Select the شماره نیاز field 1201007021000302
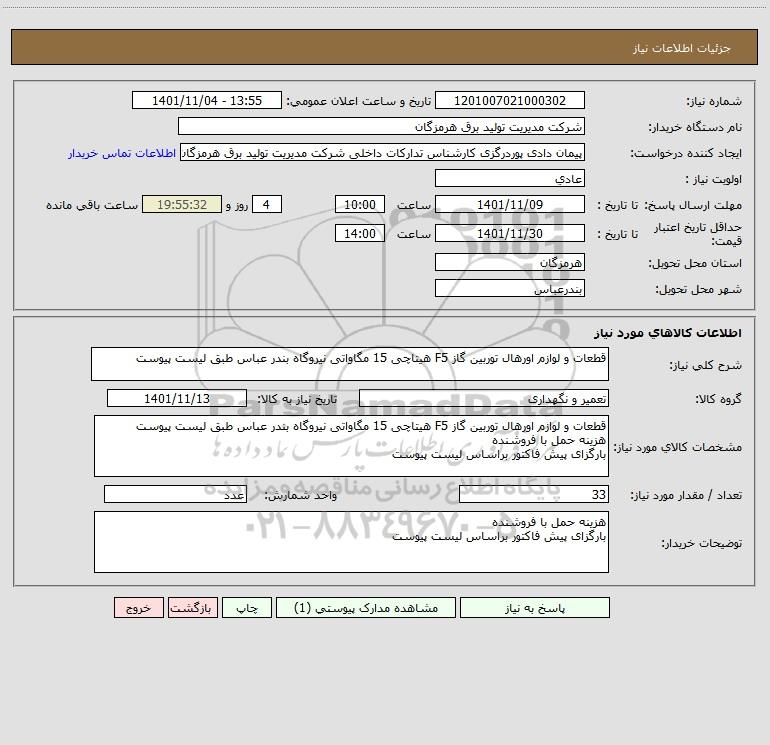The image size is (770, 745). (x=510, y=101)
